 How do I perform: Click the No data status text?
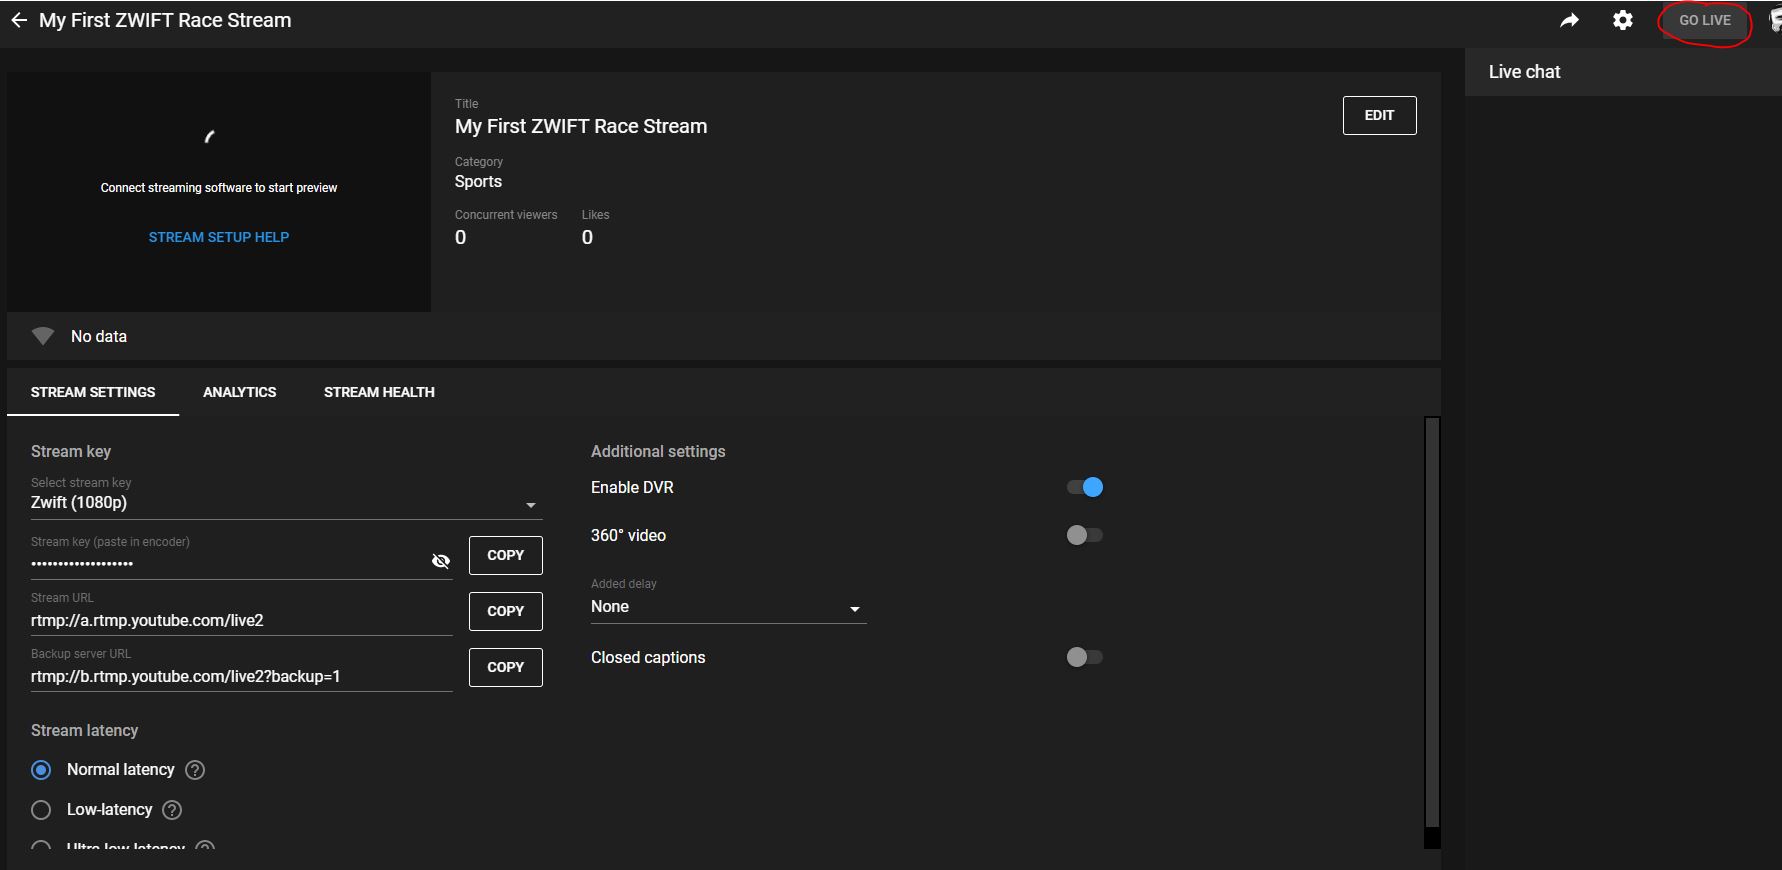click(99, 337)
